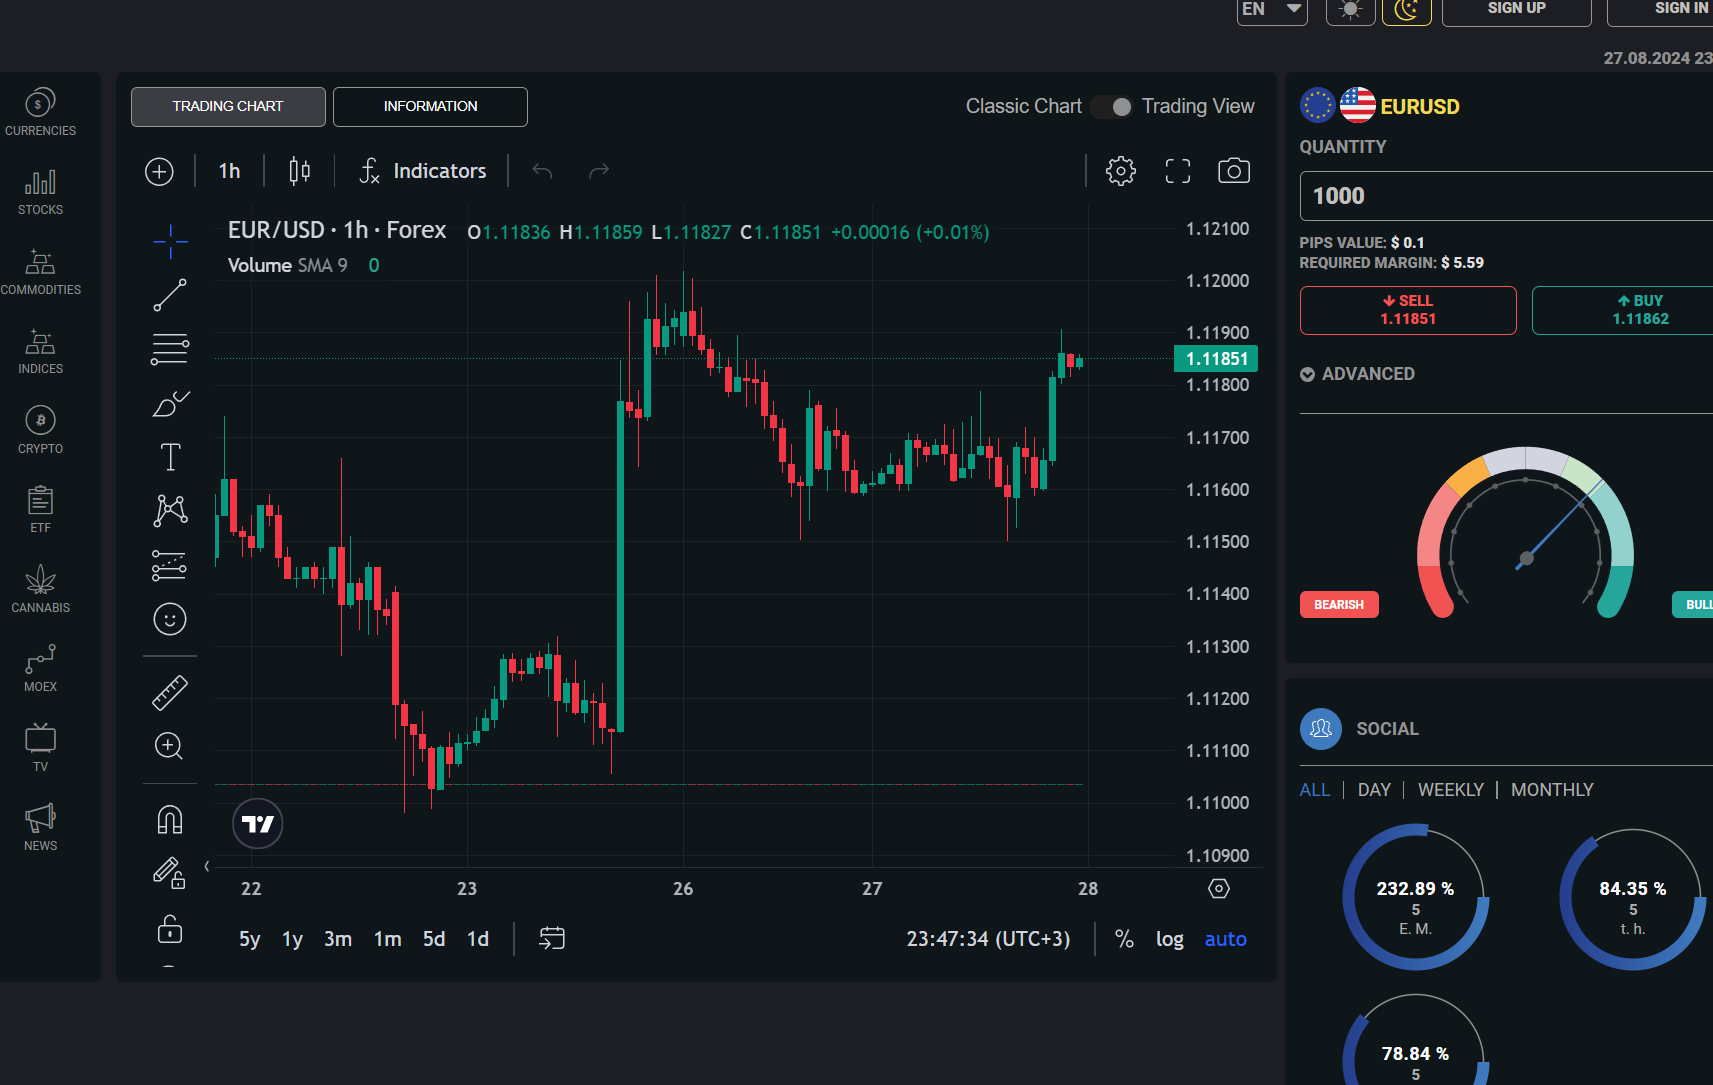Switch to the INFORMATION tab

pyautogui.click(x=430, y=107)
